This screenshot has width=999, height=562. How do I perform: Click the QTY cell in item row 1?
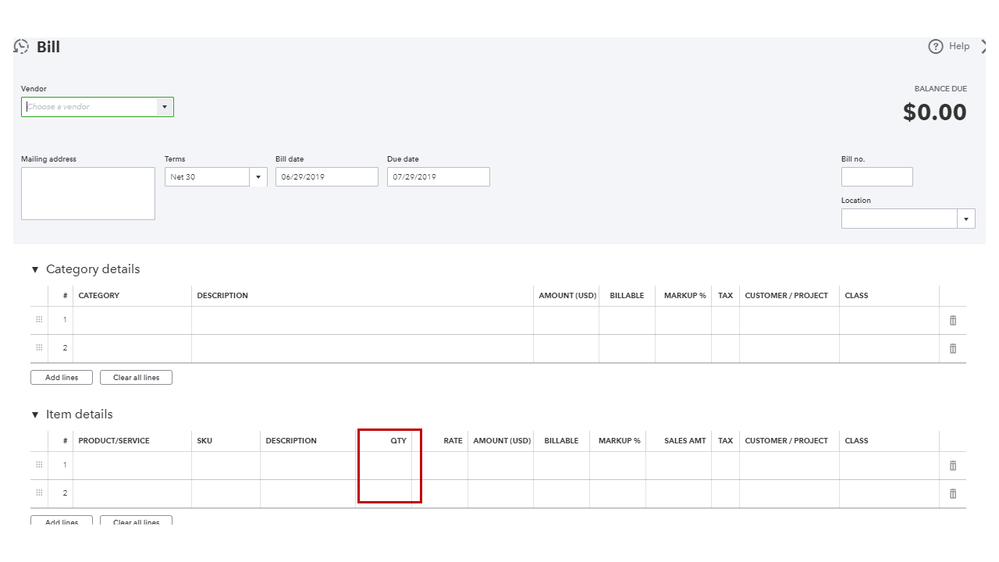384,466
